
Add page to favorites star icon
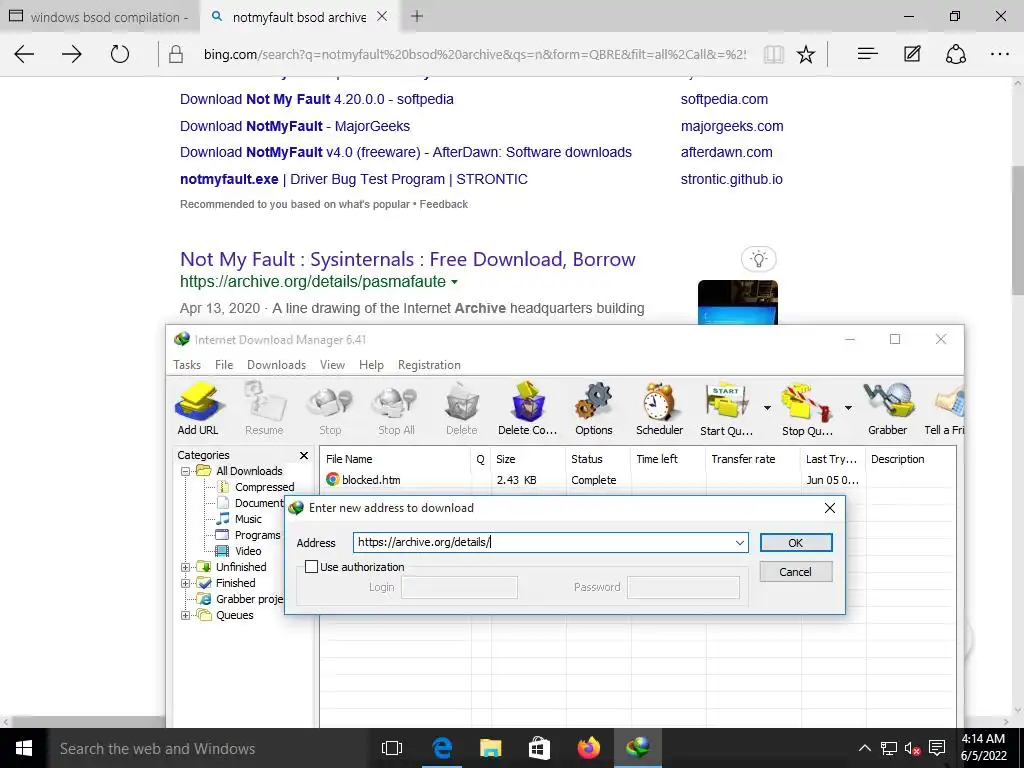click(x=806, y=54)
